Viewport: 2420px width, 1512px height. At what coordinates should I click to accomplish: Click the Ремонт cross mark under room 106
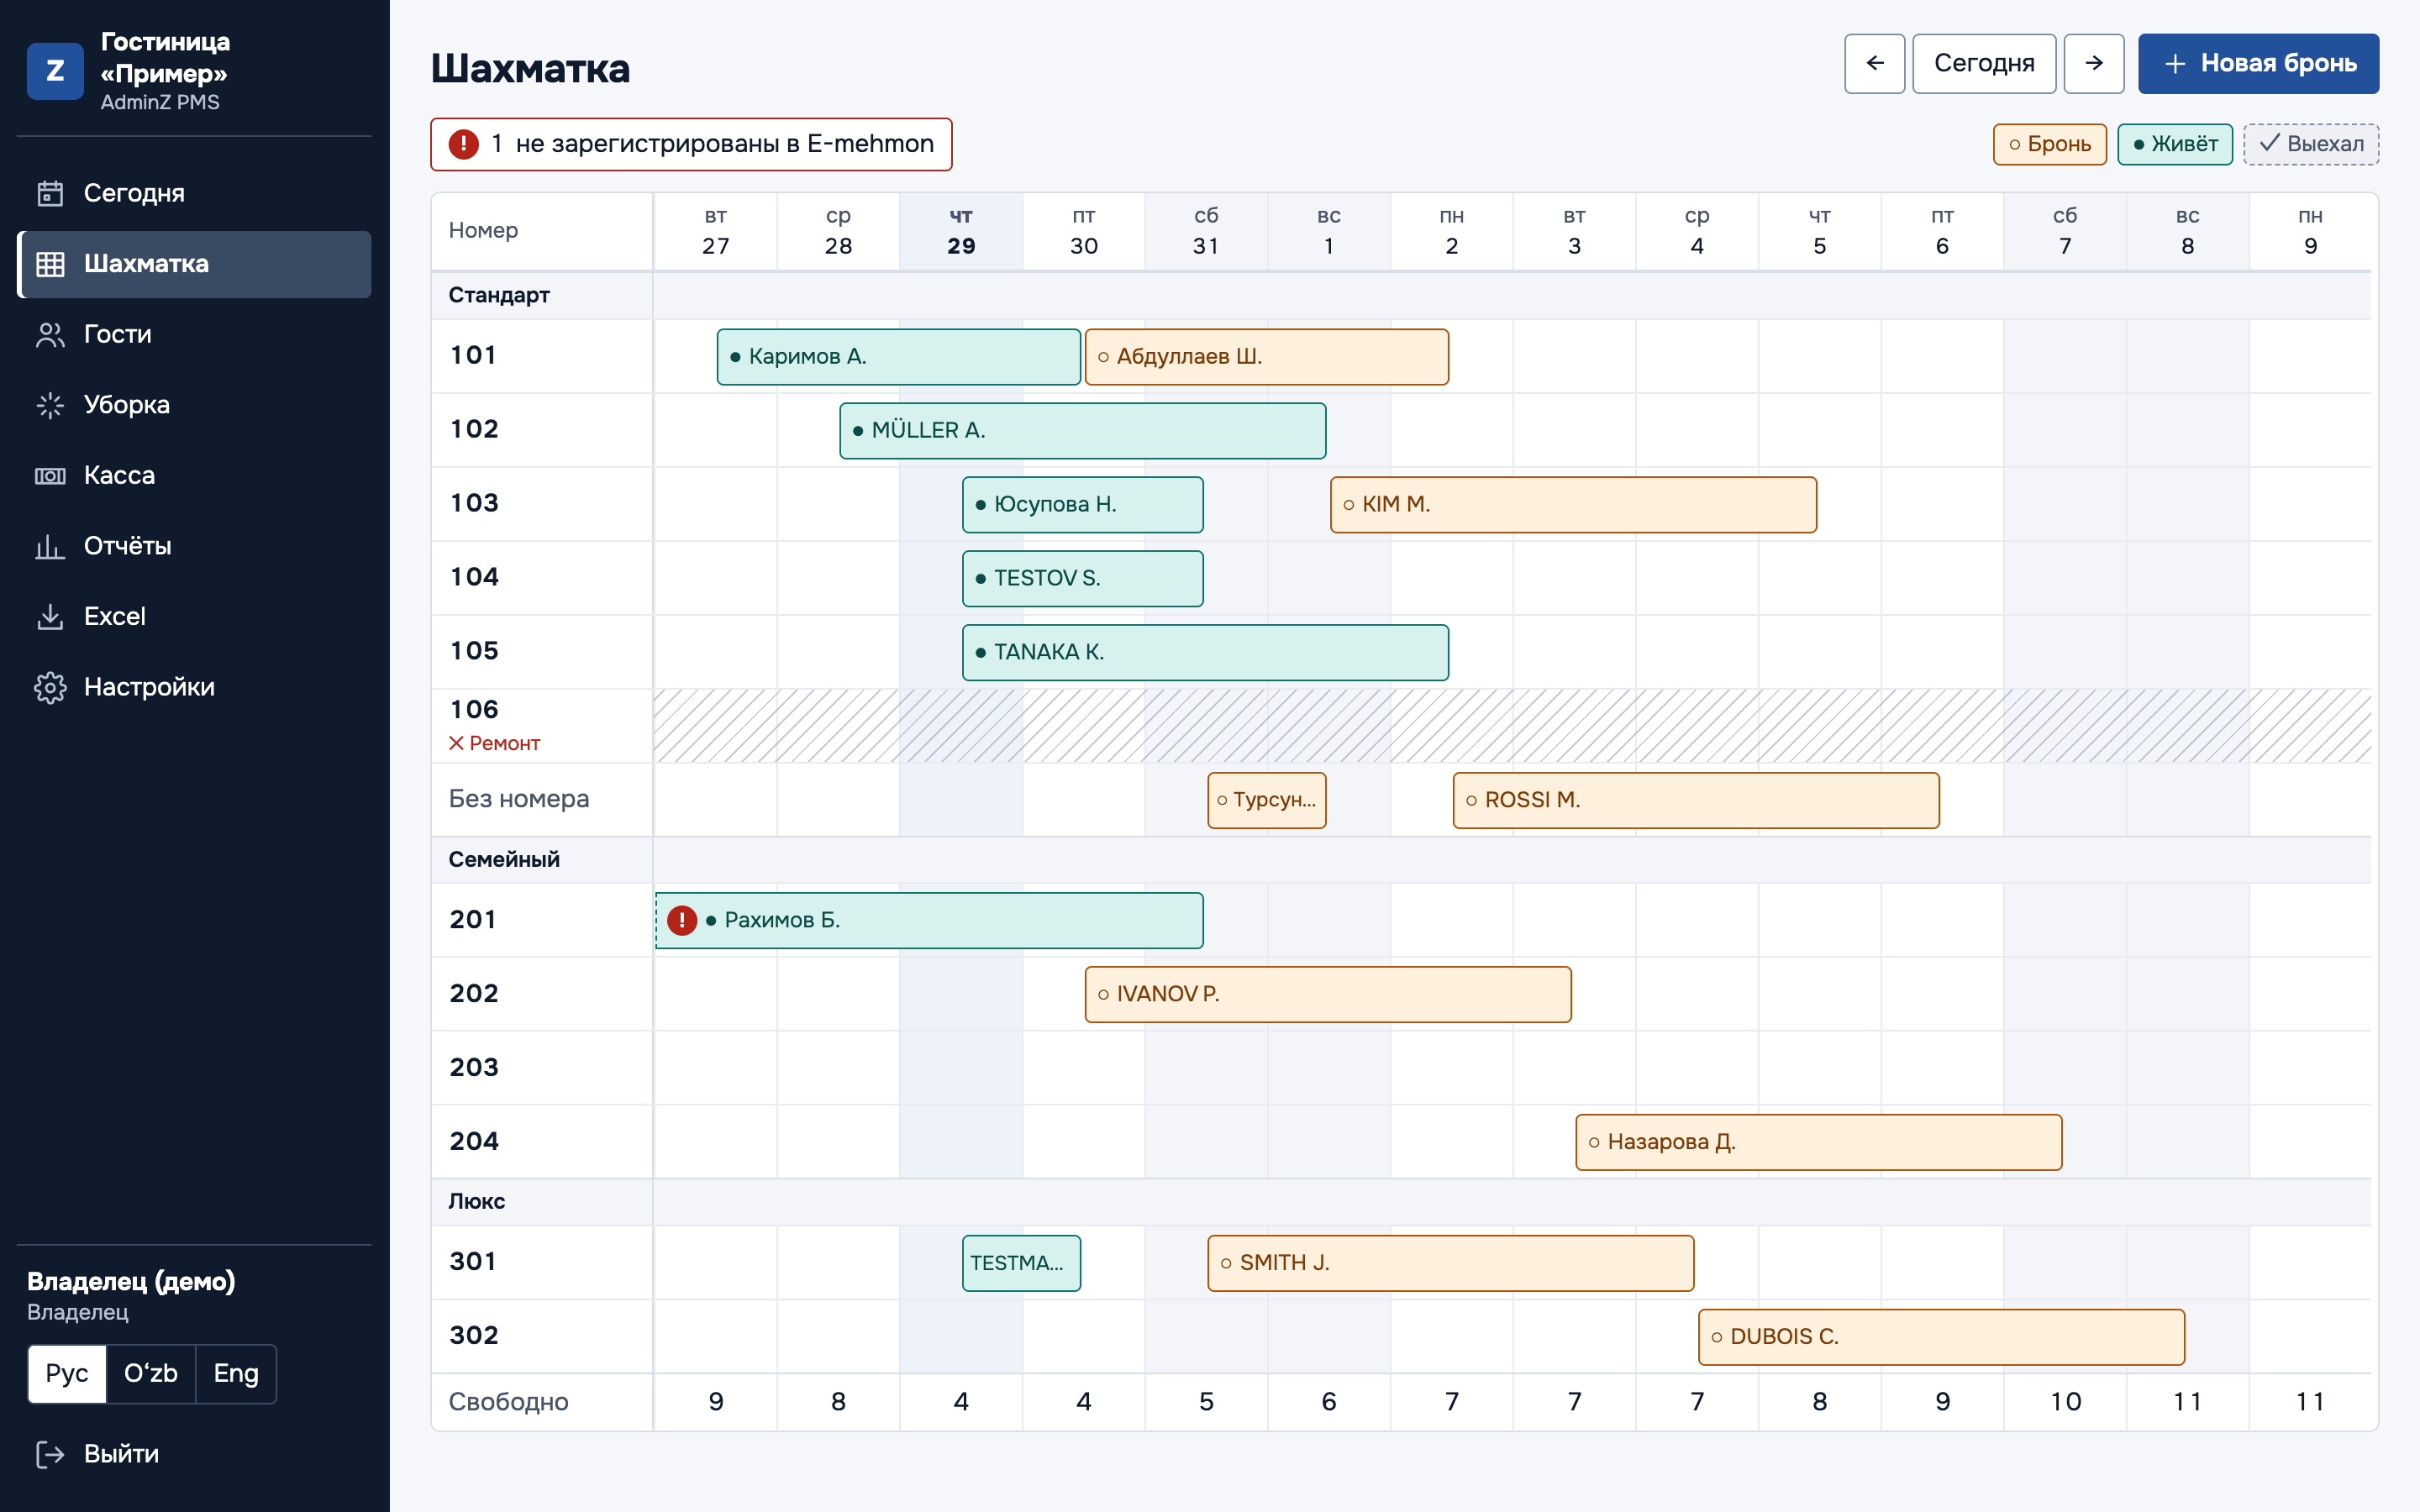pyautogui.click(x=457, y=743)
